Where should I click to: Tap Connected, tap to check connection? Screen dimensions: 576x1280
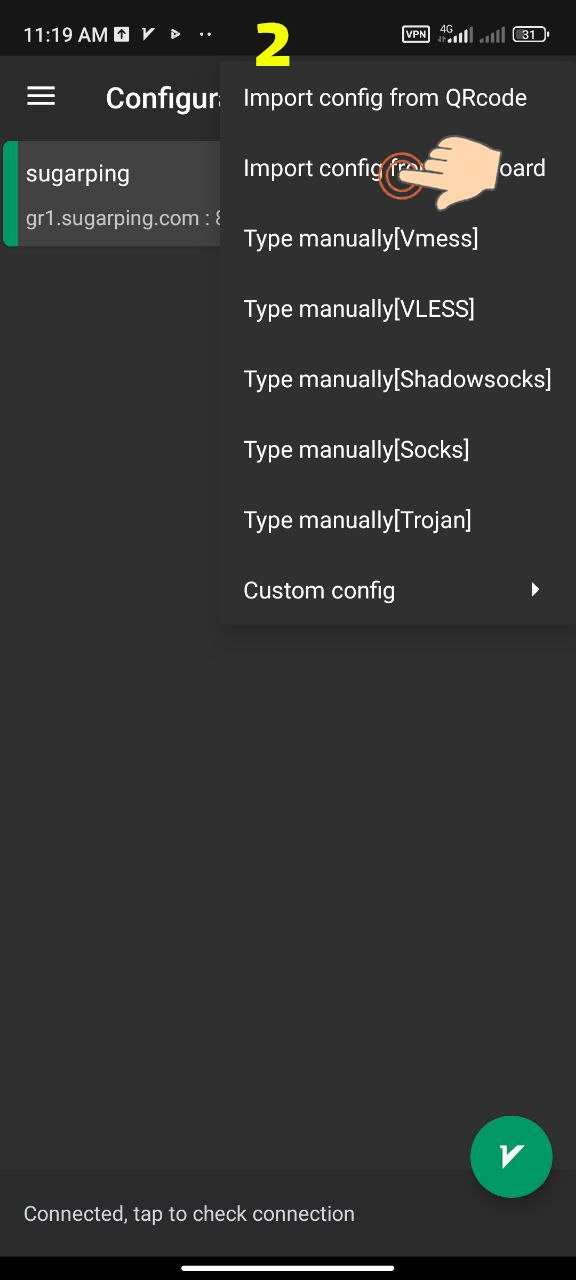click(189, 1213)
